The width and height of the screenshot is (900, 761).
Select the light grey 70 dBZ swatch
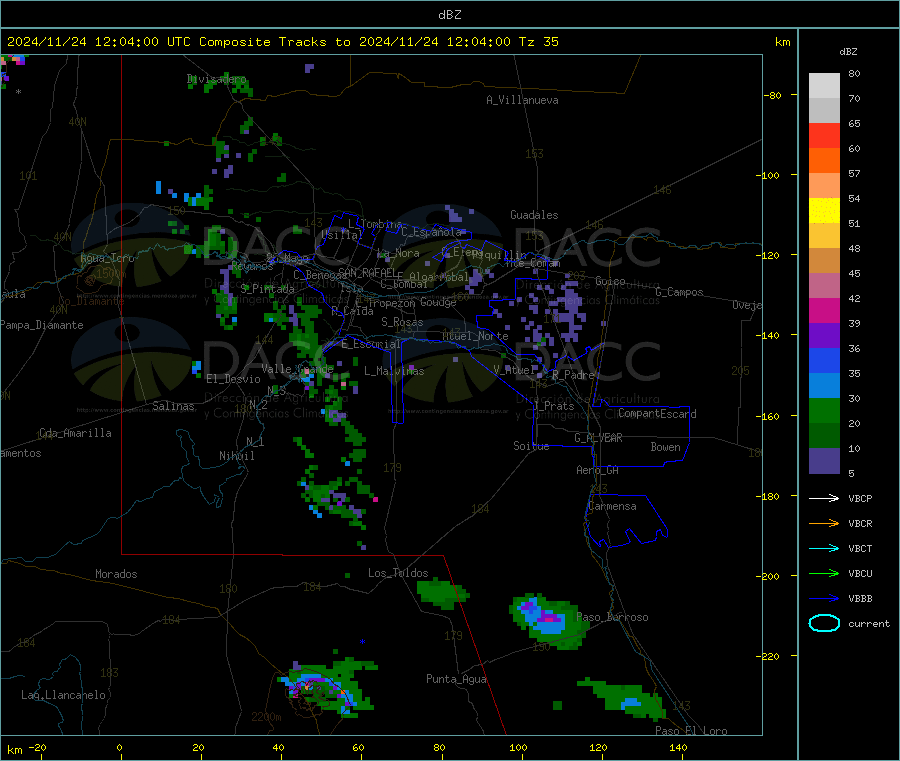coord(824,86)
